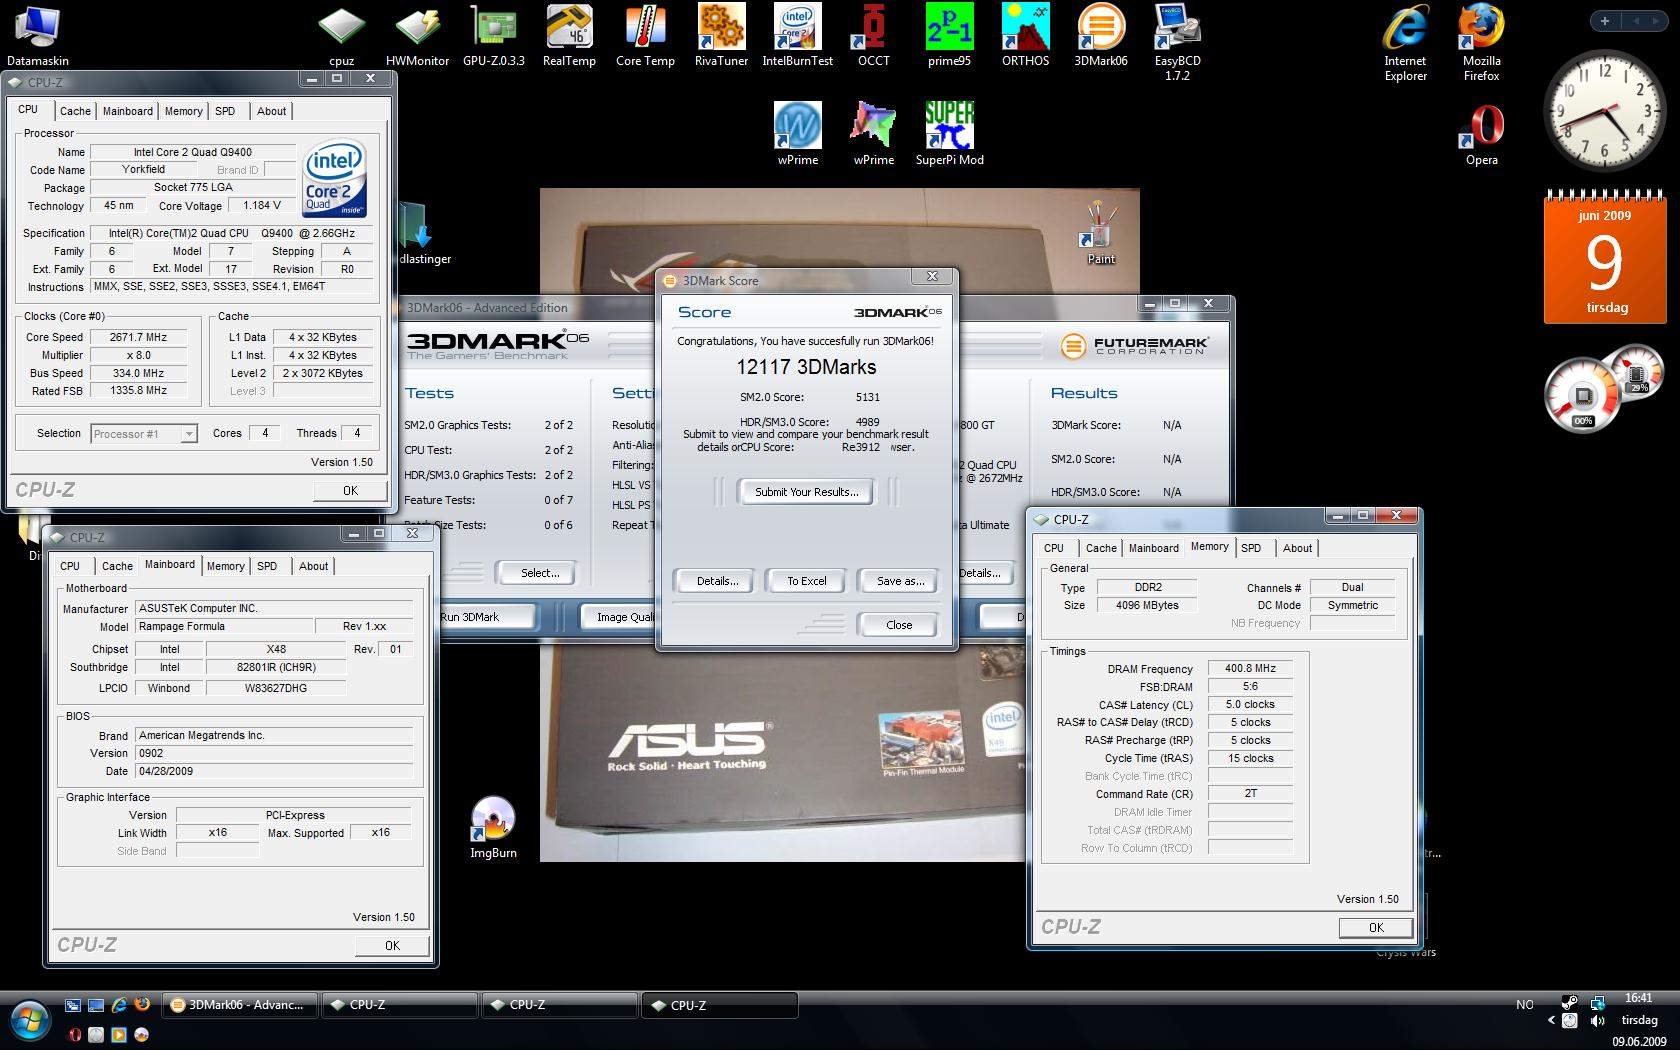Click the desktop clock gadget
Viewport: 1680px width, 1050px height.
[x=1605, y=113]
